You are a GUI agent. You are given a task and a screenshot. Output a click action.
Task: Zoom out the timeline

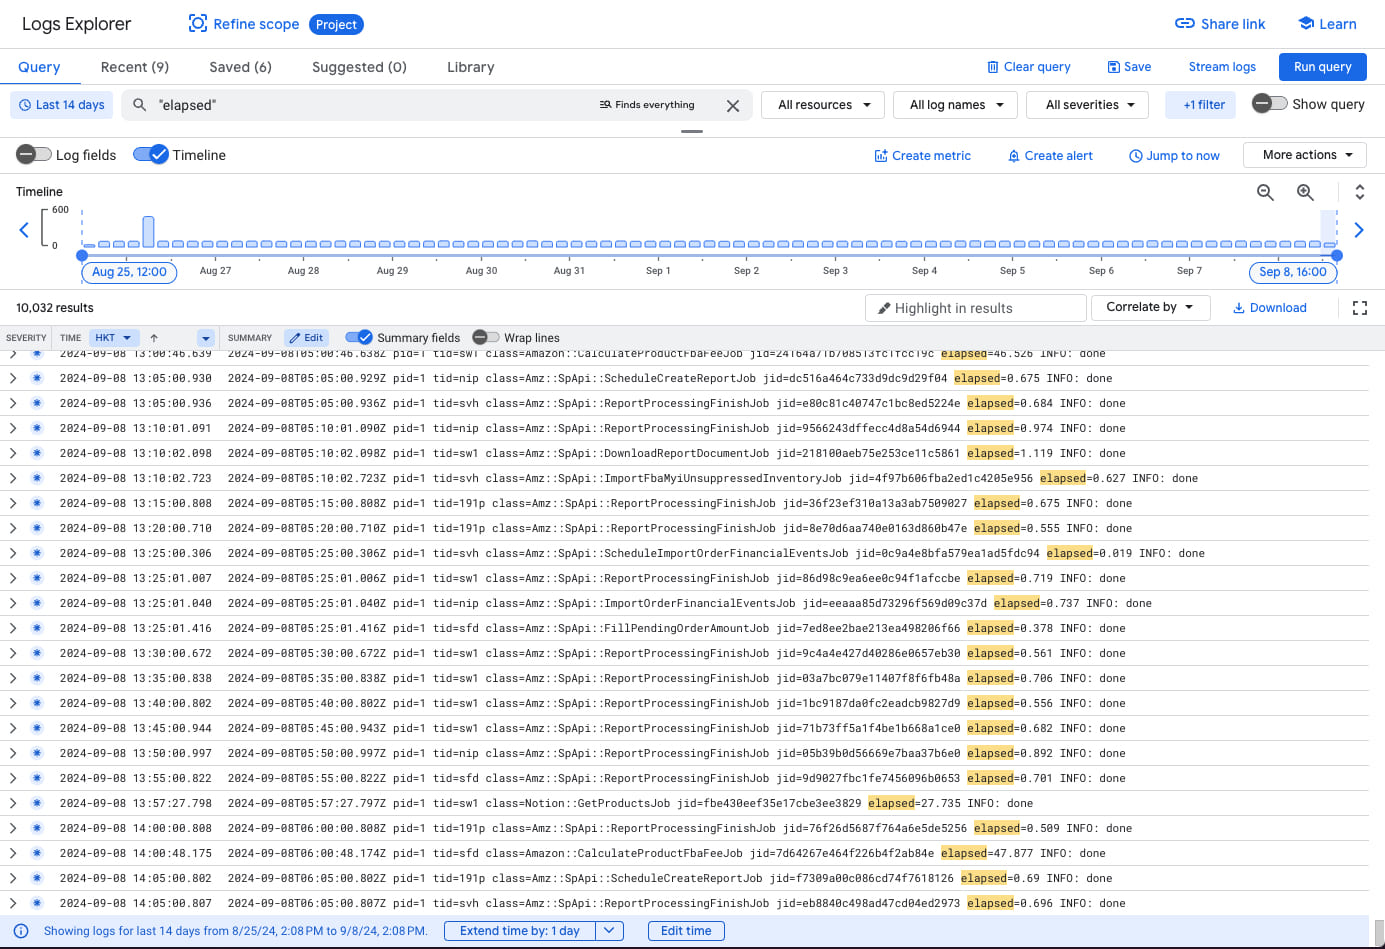[x=1265, y=192]
